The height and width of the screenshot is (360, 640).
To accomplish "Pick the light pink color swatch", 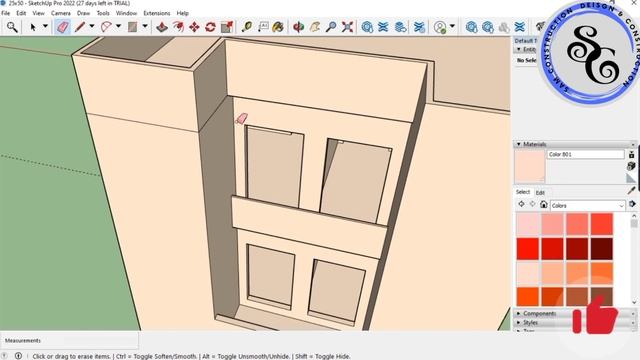I will pyautogui.click(x=528, y=224).
